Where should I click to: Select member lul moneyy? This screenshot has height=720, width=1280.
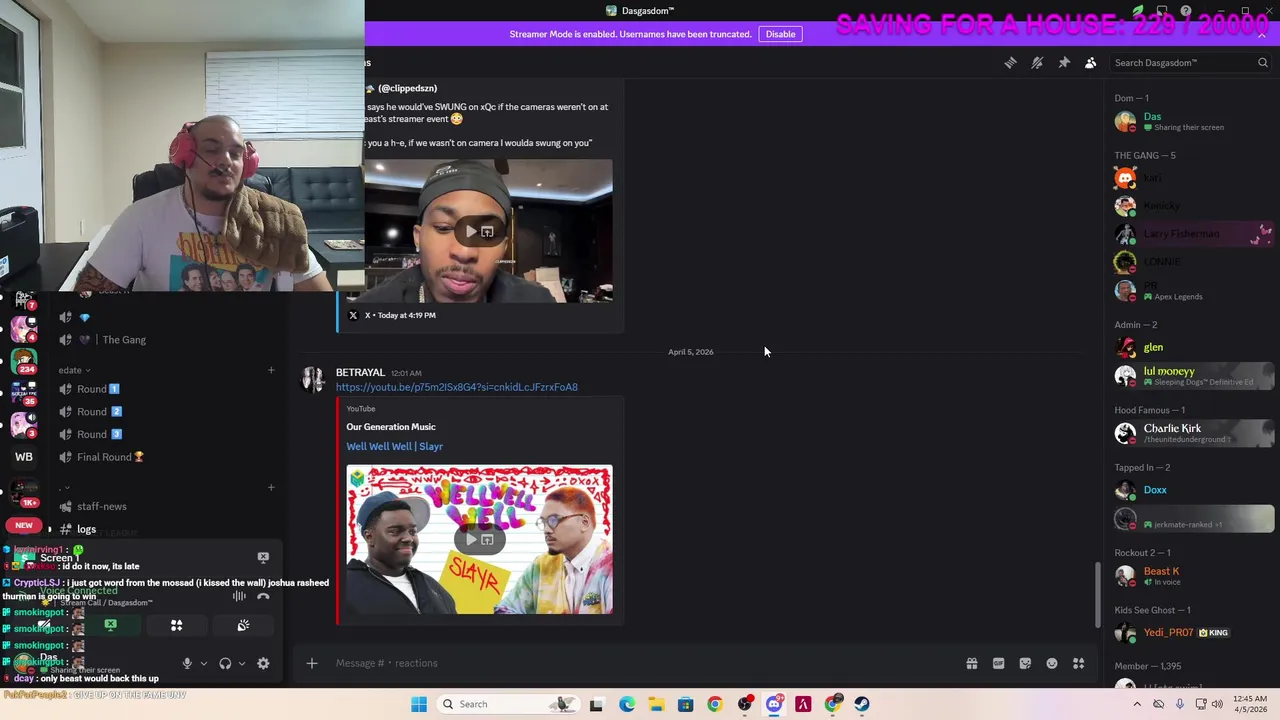click(1194, 376)
